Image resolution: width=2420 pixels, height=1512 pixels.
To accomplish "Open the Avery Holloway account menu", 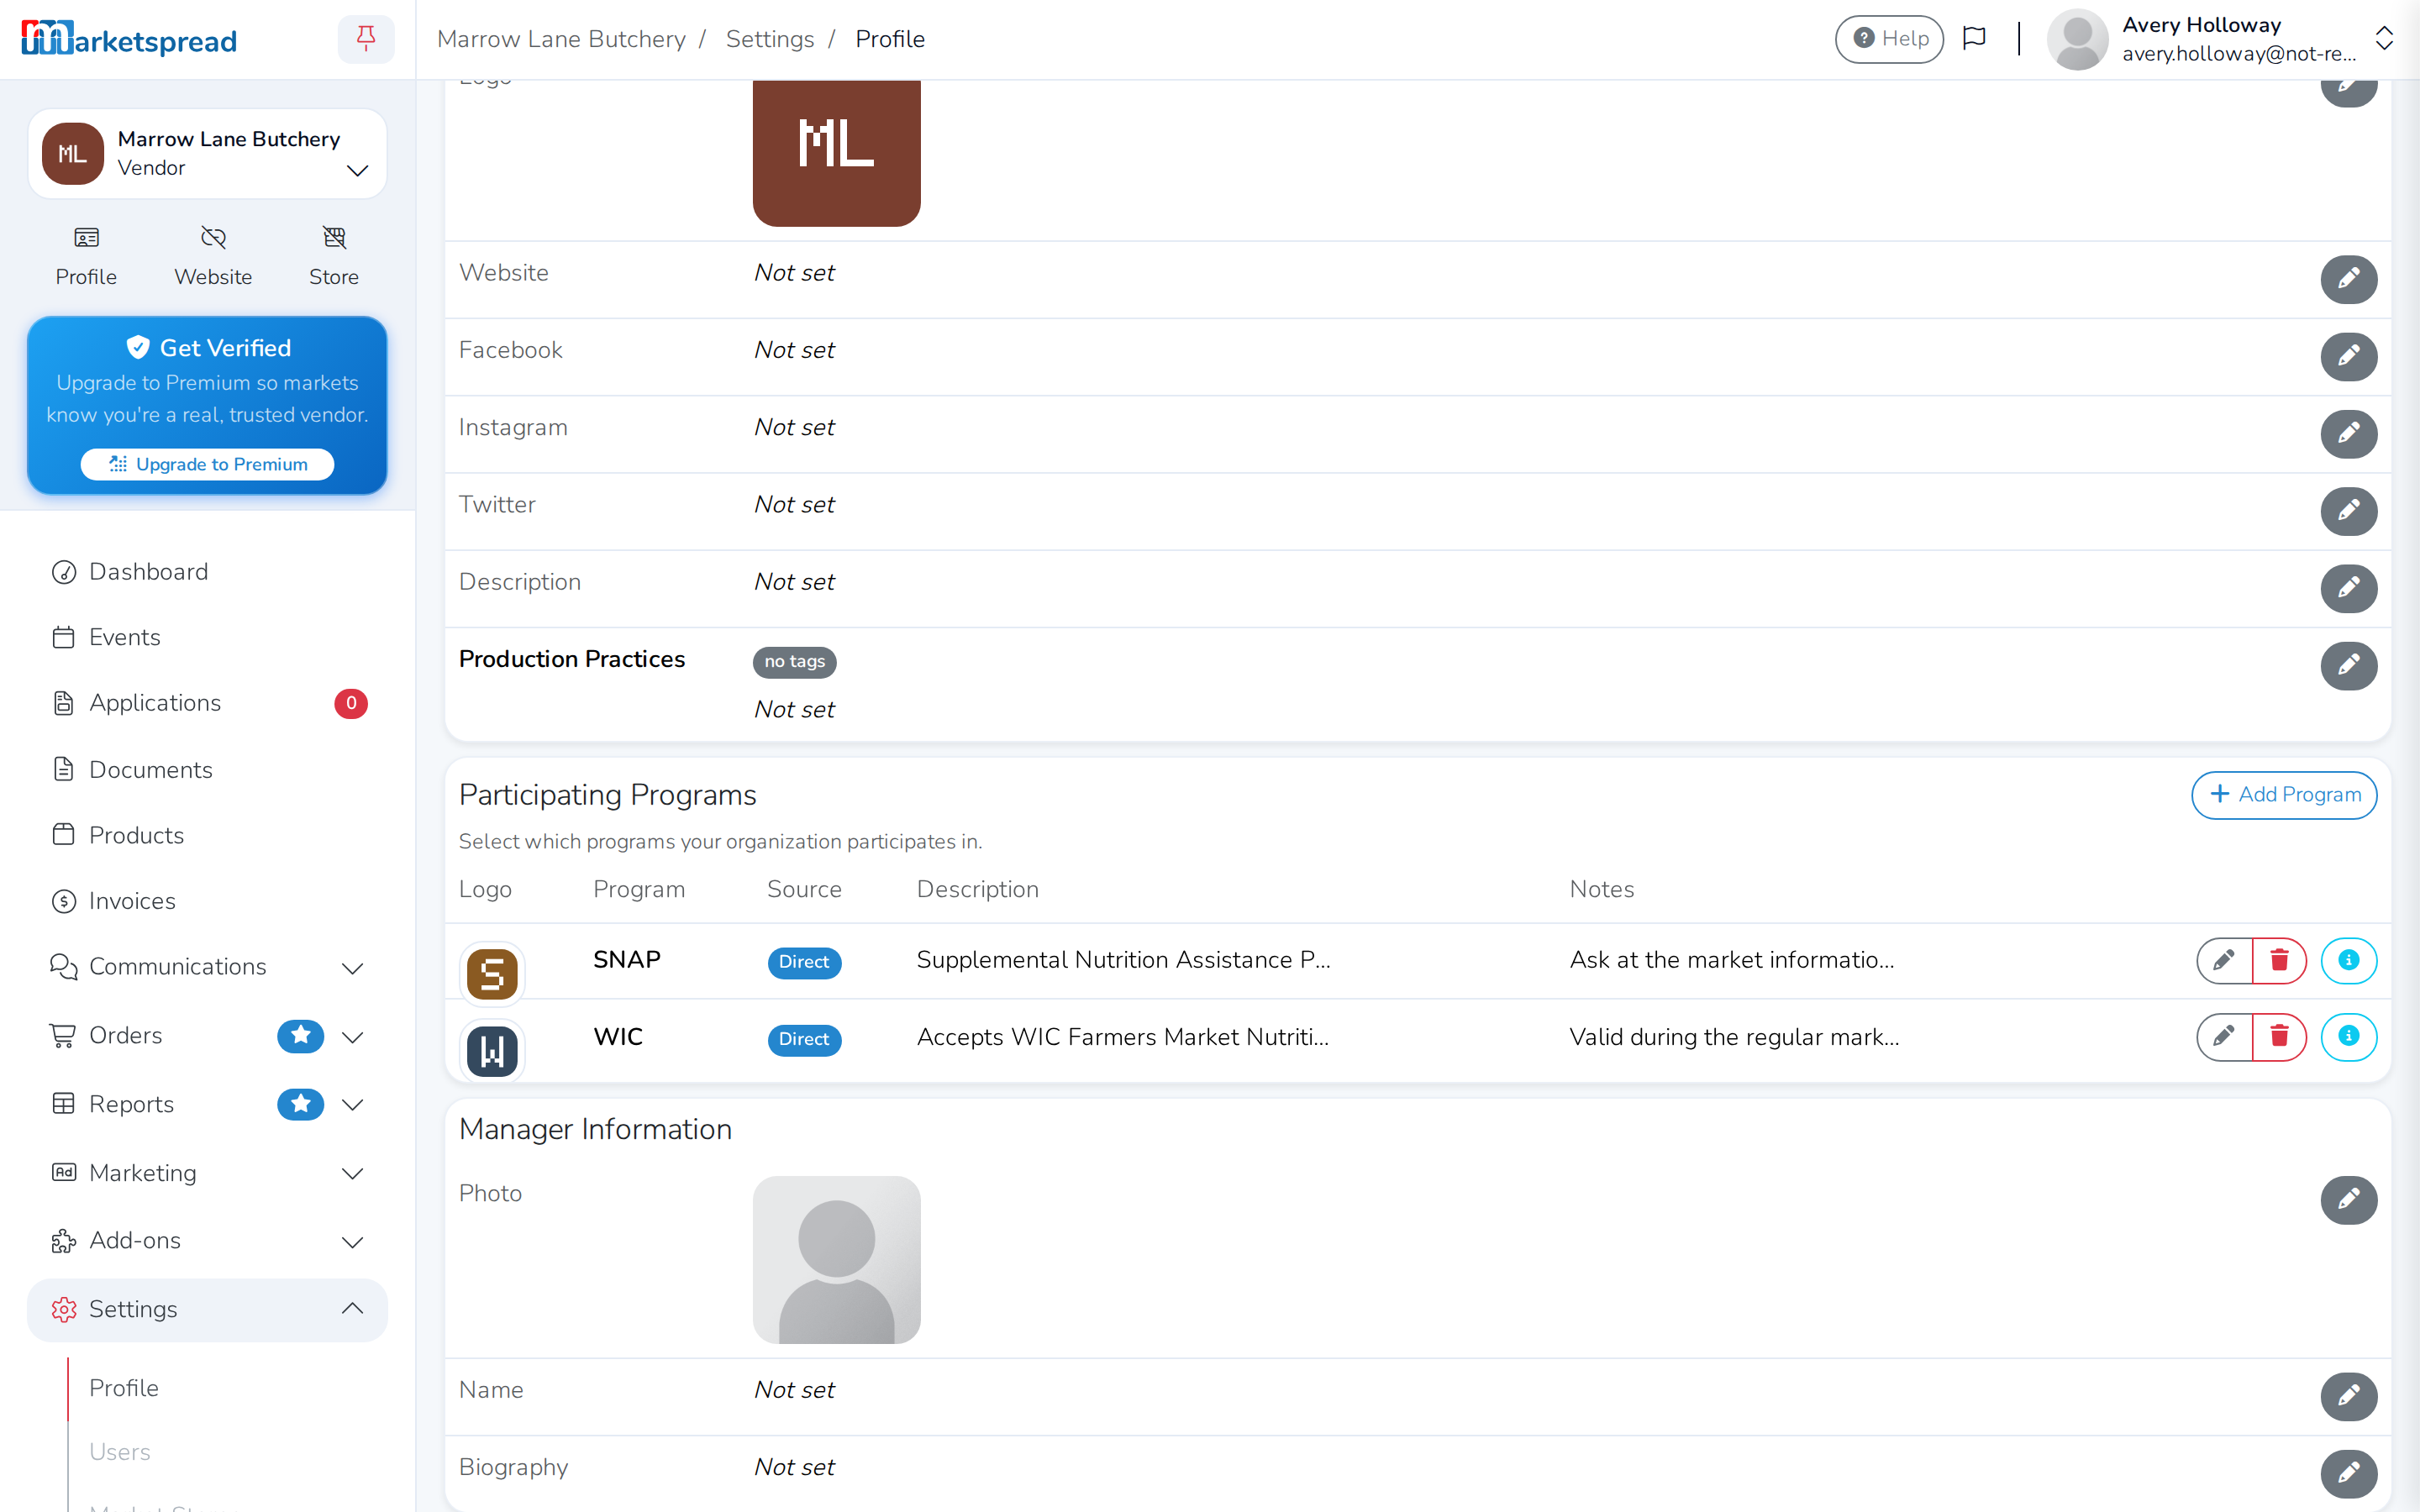I will [x=2220, y=39].
